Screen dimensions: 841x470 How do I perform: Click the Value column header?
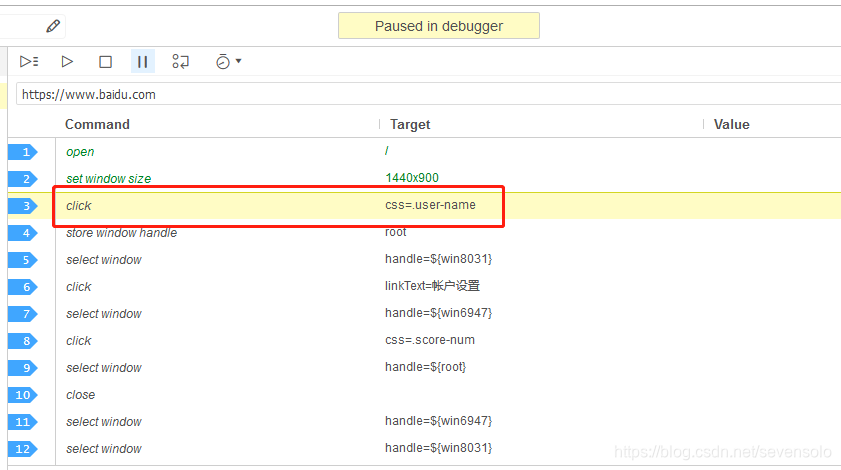731,124
